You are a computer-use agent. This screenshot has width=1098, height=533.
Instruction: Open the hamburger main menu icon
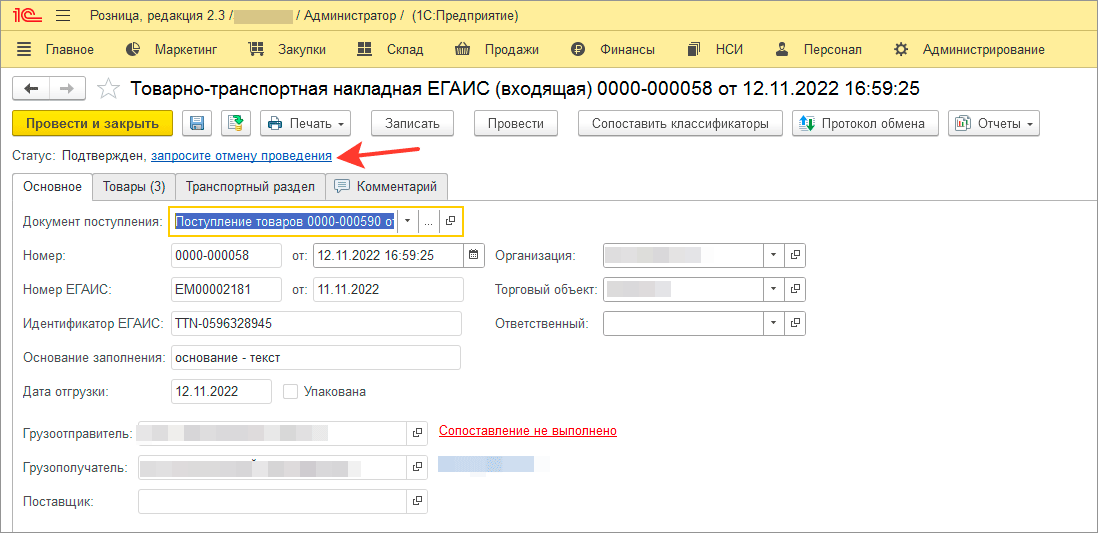point(62,15)
